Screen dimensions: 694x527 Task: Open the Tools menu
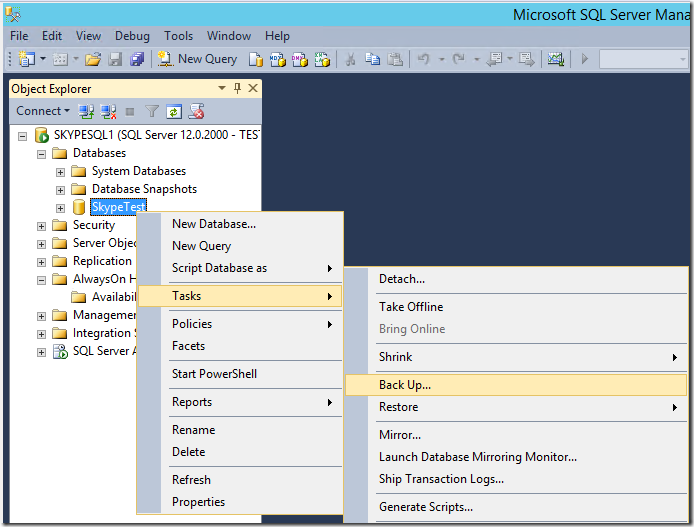(x=178, y=36)
